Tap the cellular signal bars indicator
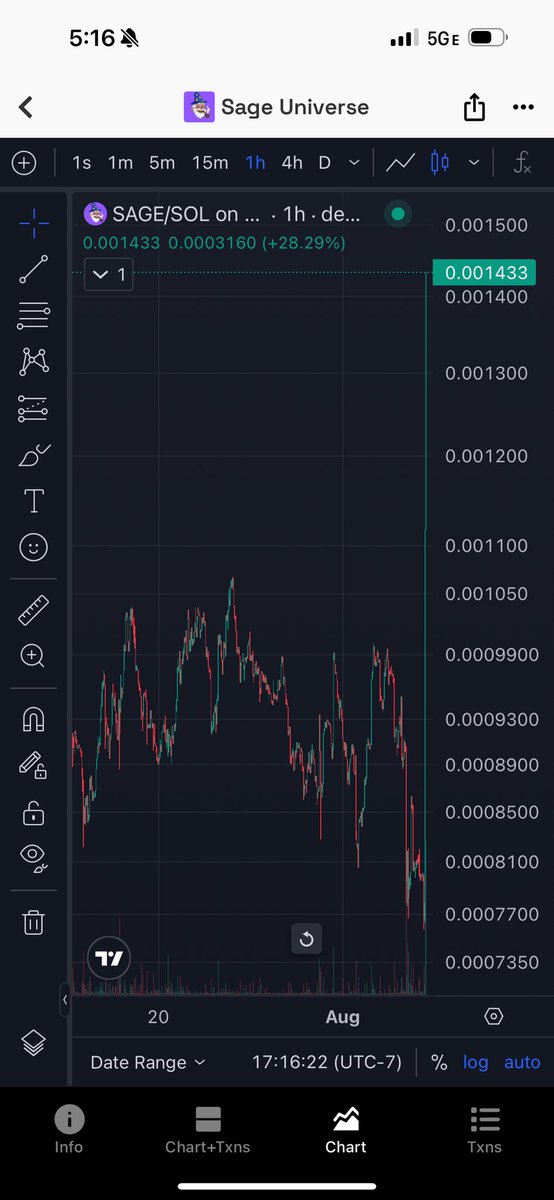Viewport: 554px width, 1200px height. 402,38
